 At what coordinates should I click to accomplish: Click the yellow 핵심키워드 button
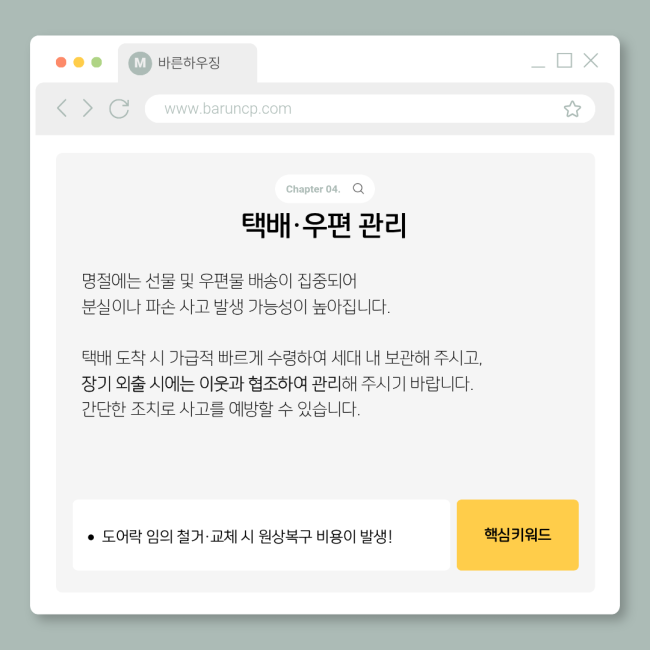(517, 535)
